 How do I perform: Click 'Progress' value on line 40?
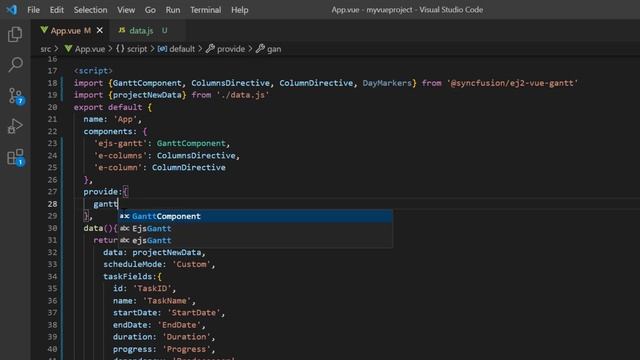click(186, 349)
